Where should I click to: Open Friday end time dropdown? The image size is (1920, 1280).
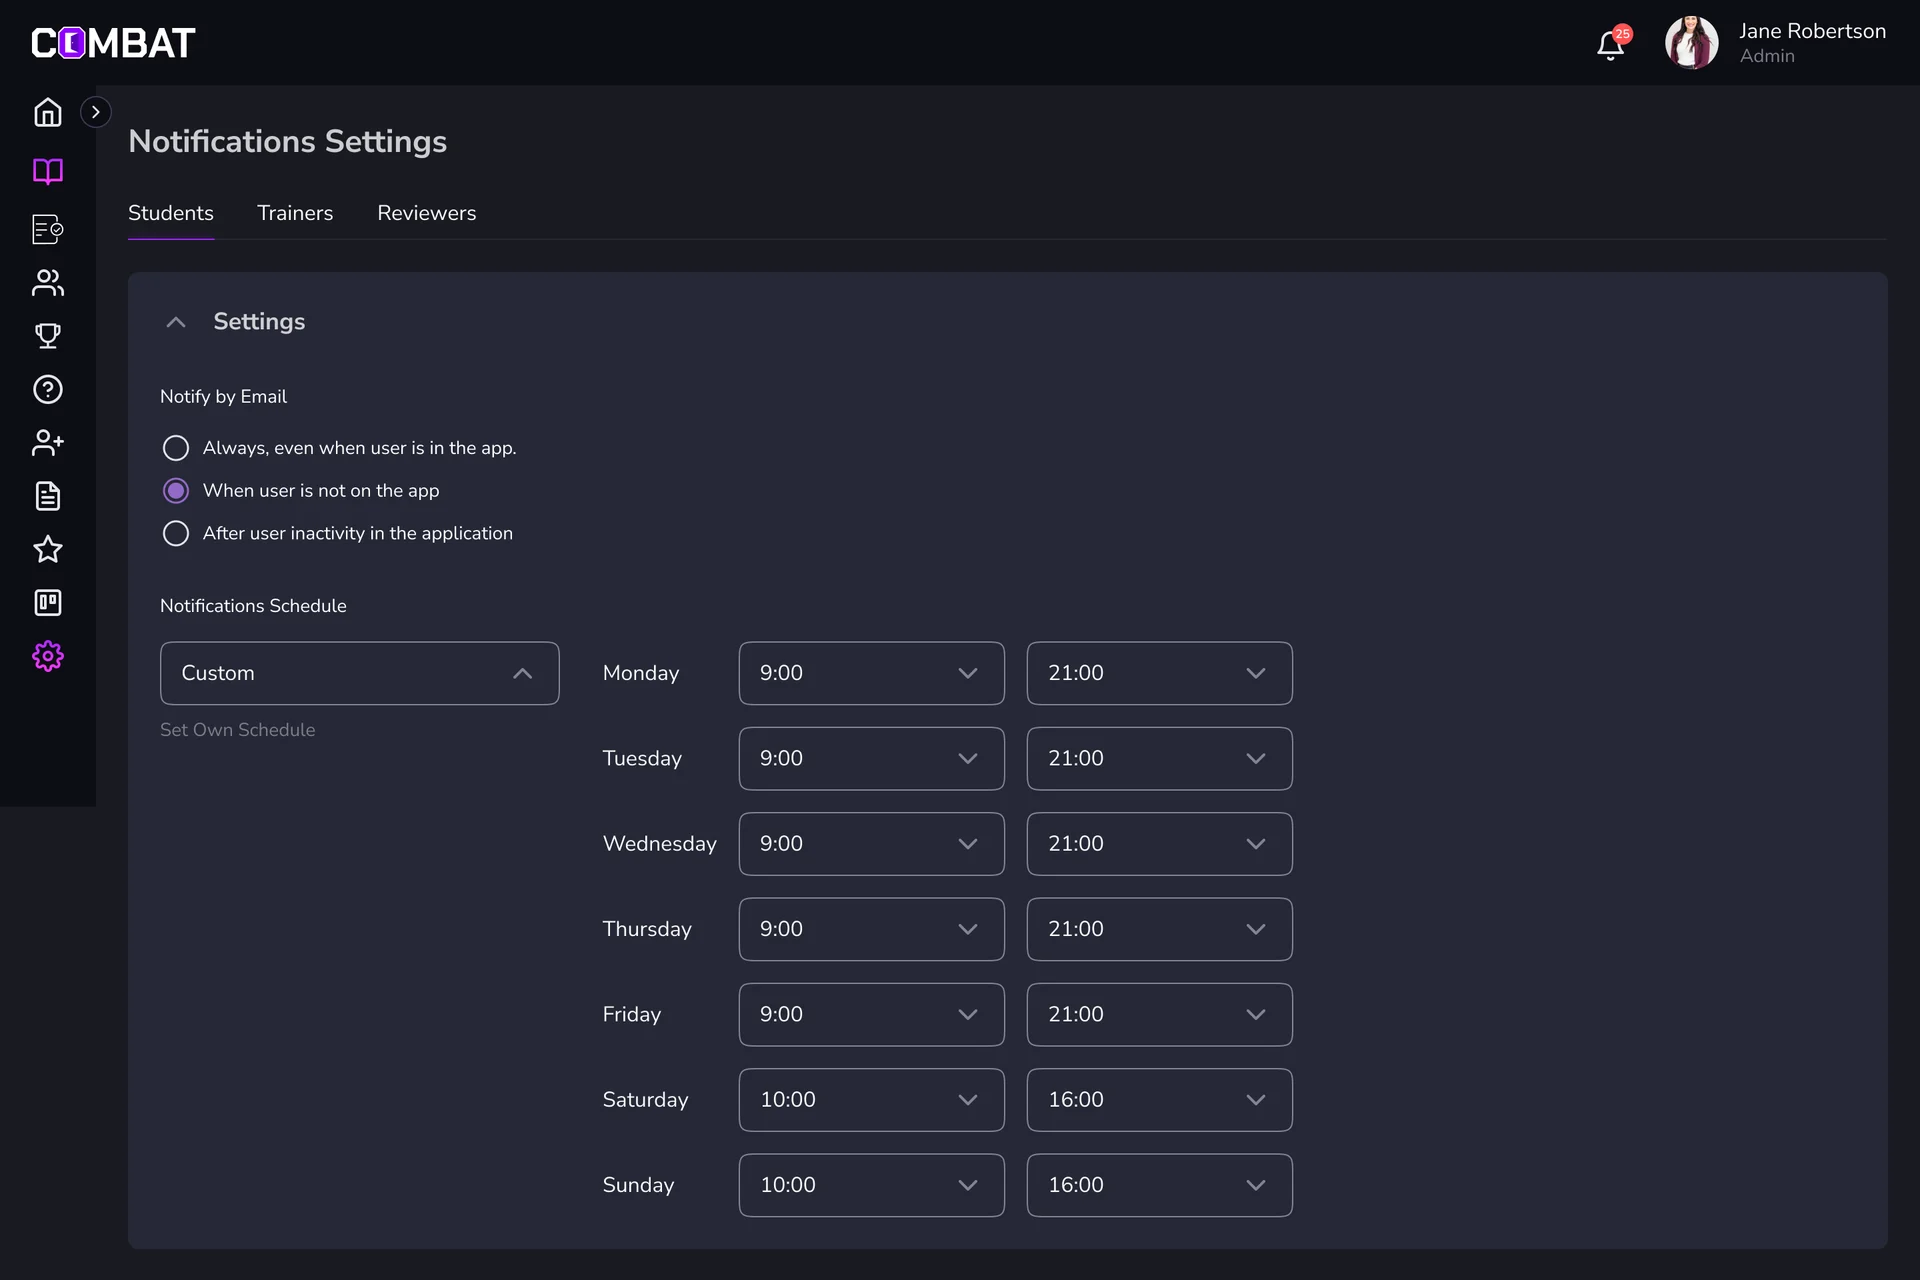click(x=1160, y=1014)
